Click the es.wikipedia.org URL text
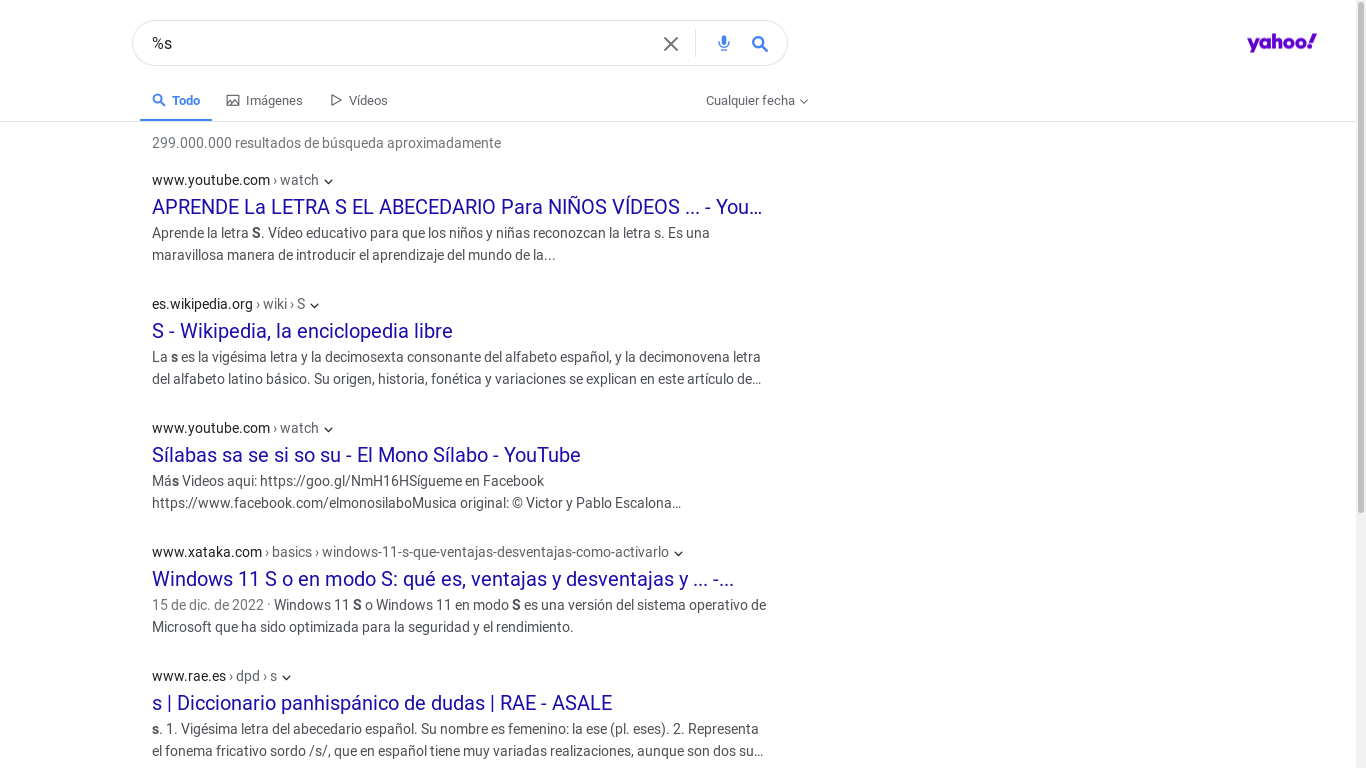Image resolution: width=1366 pixels, height=768 pixels. coord(202,304)
